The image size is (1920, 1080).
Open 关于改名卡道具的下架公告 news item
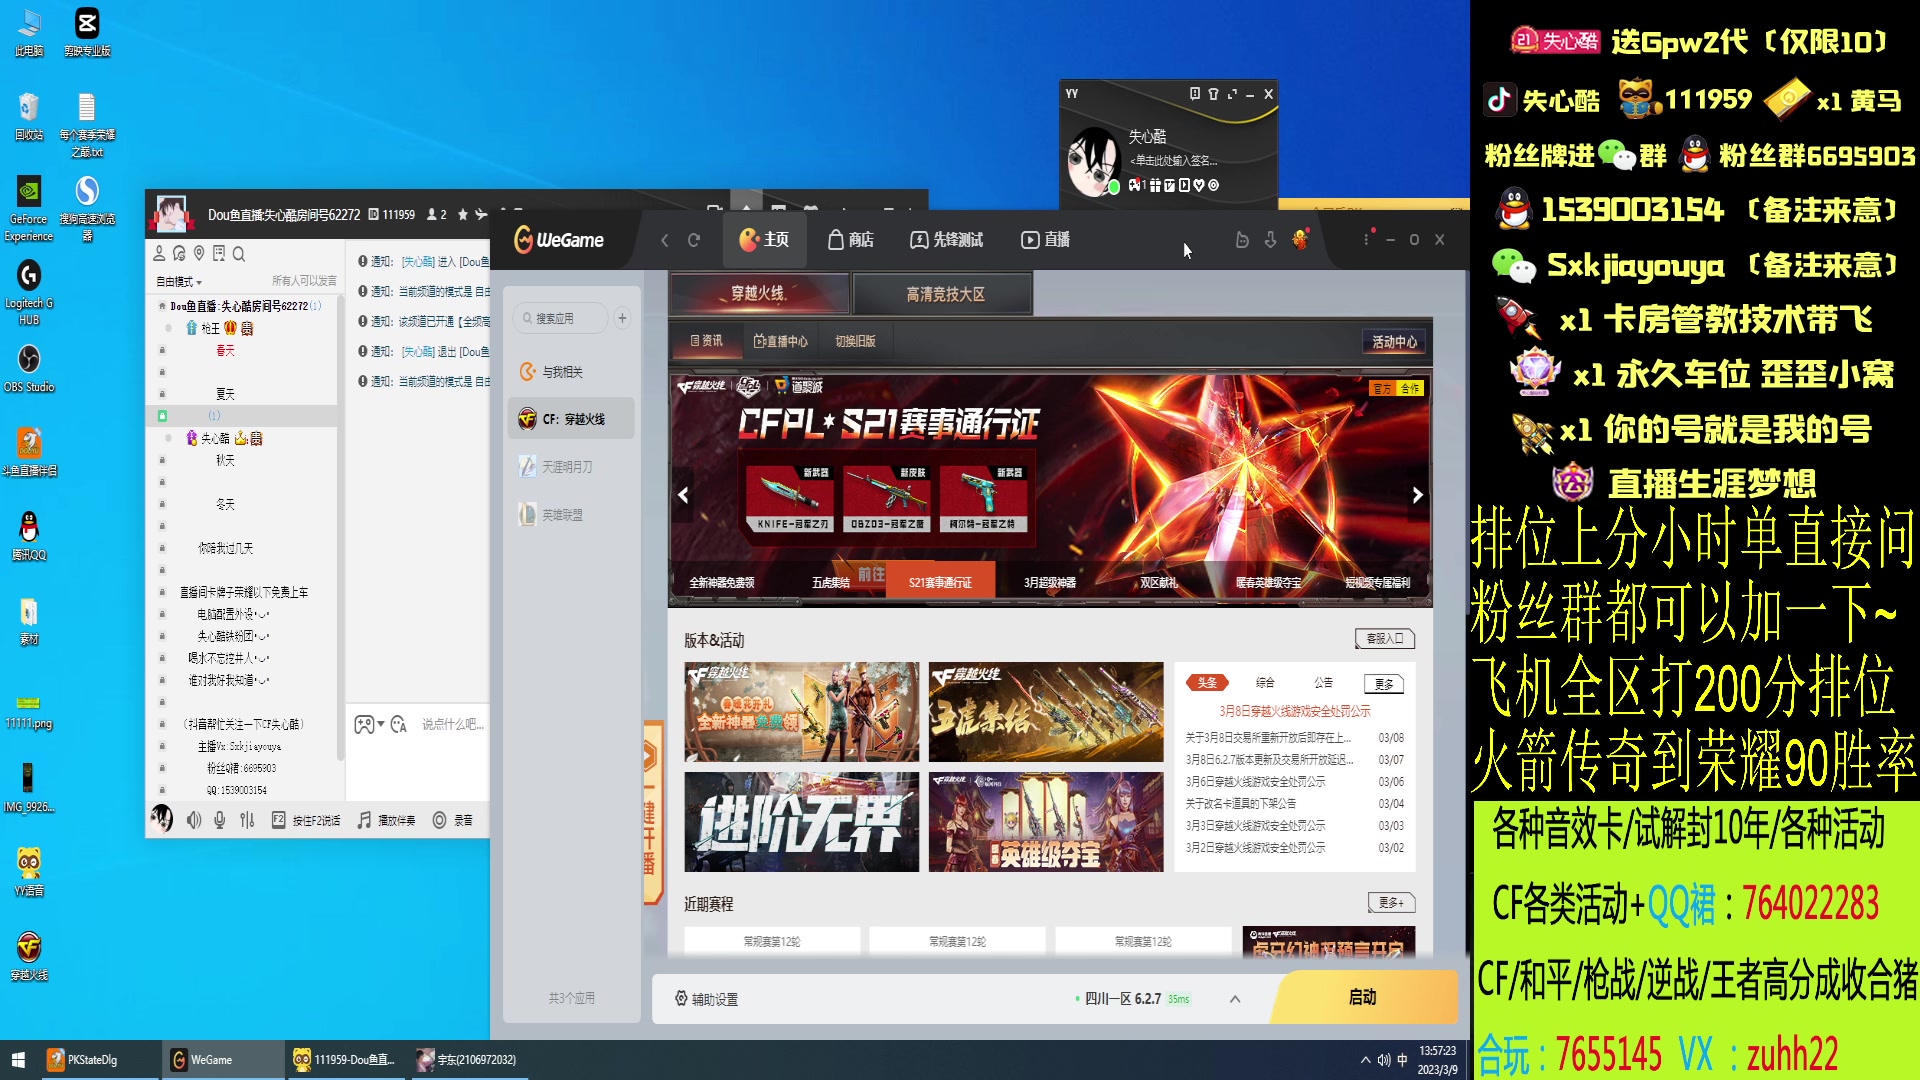click(x=1240, y=803)
